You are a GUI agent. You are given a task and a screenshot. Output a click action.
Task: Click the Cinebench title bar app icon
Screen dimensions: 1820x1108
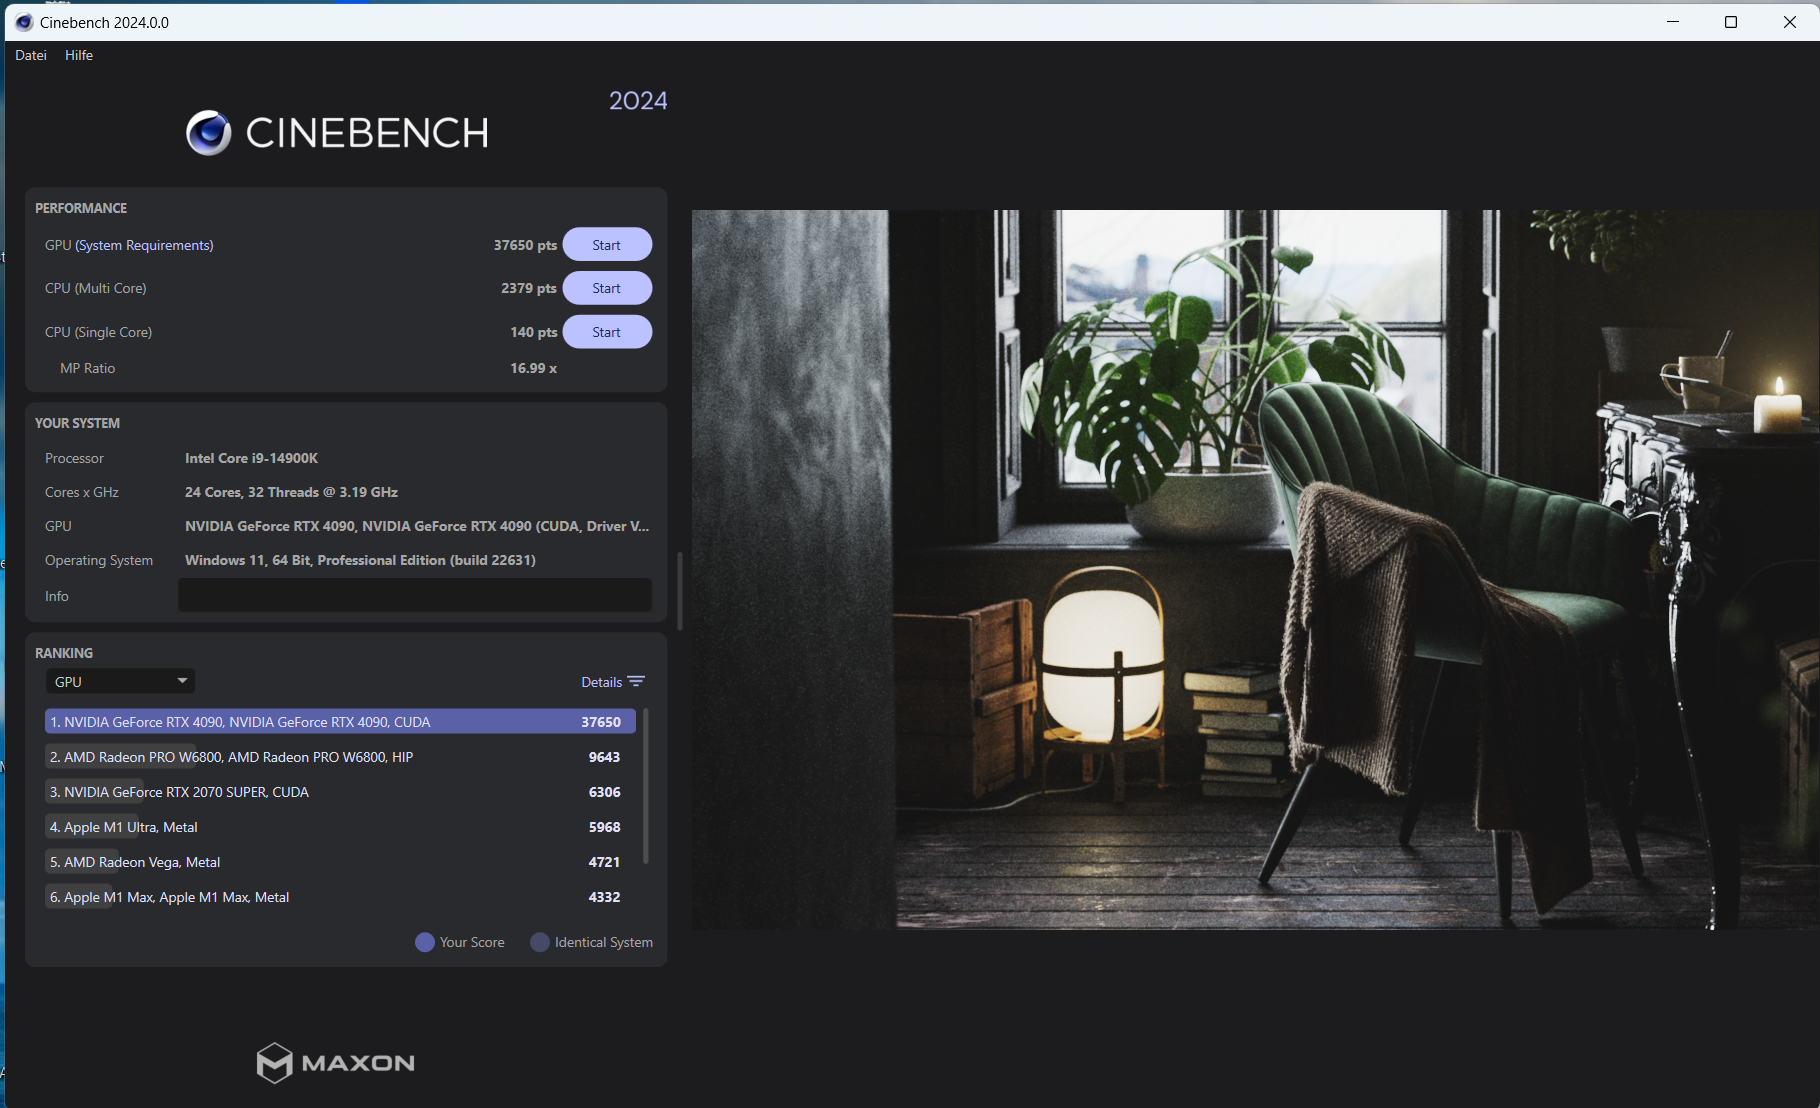point(24,22)
